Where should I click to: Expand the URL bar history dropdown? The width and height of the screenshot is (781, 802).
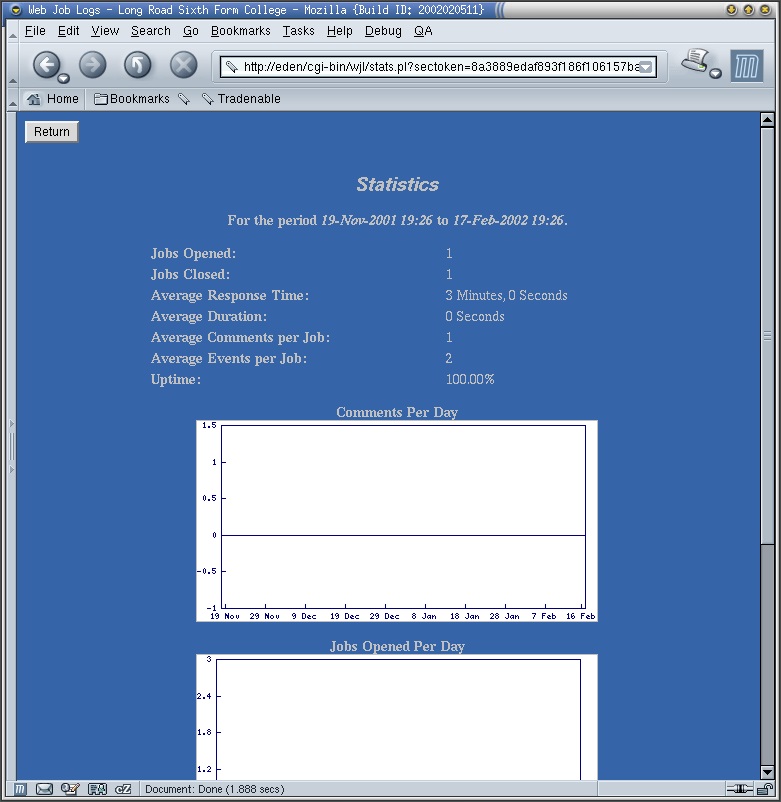click(646, 67)
